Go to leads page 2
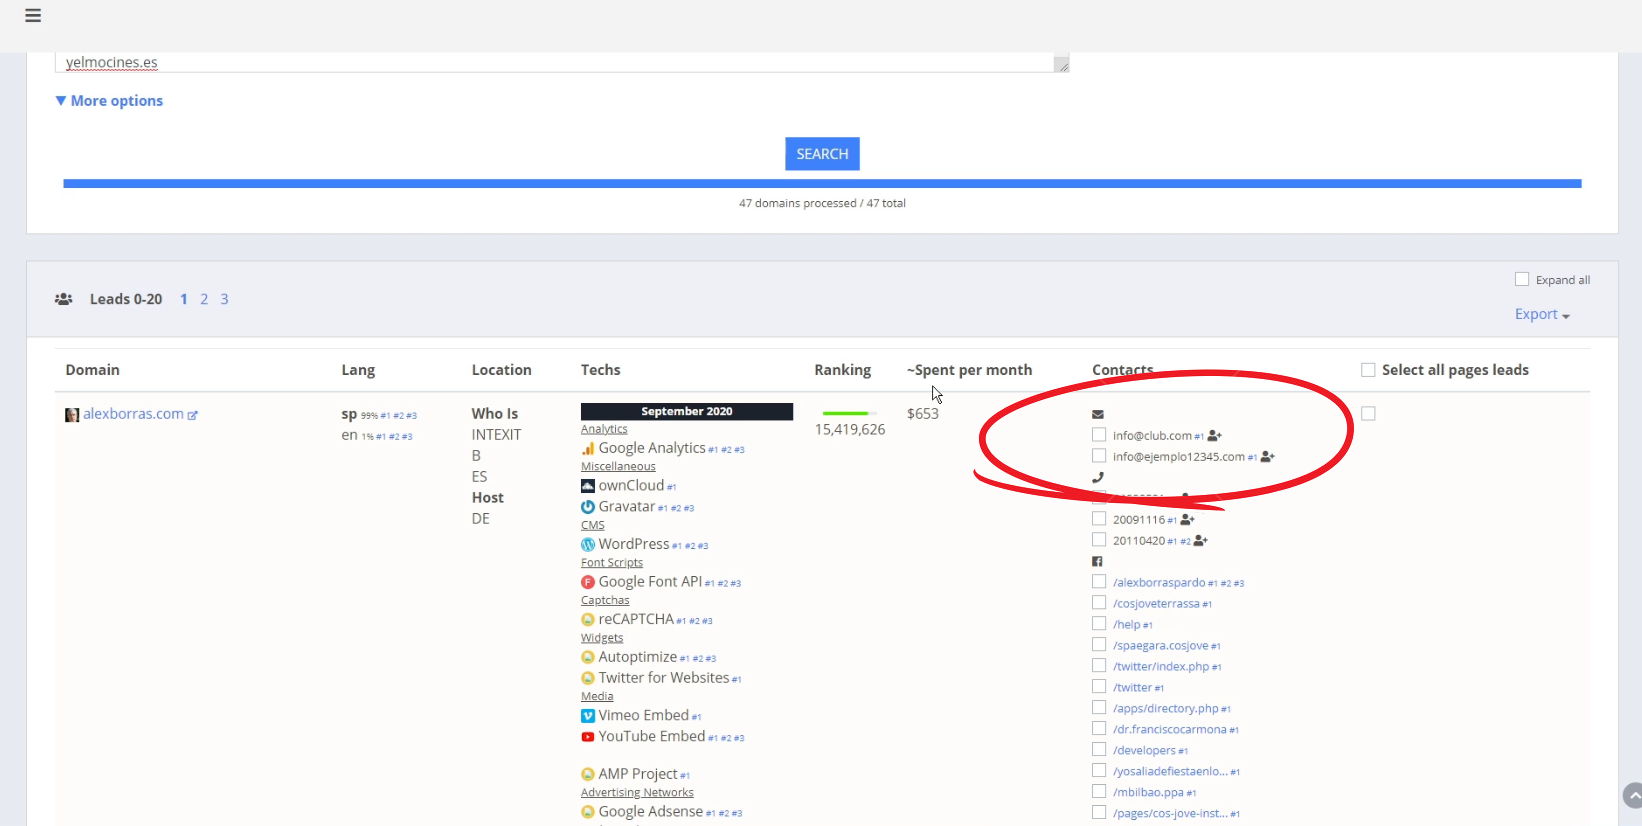Image resolution: width=1642 pixels, height=826 pixels. (204, 299)
